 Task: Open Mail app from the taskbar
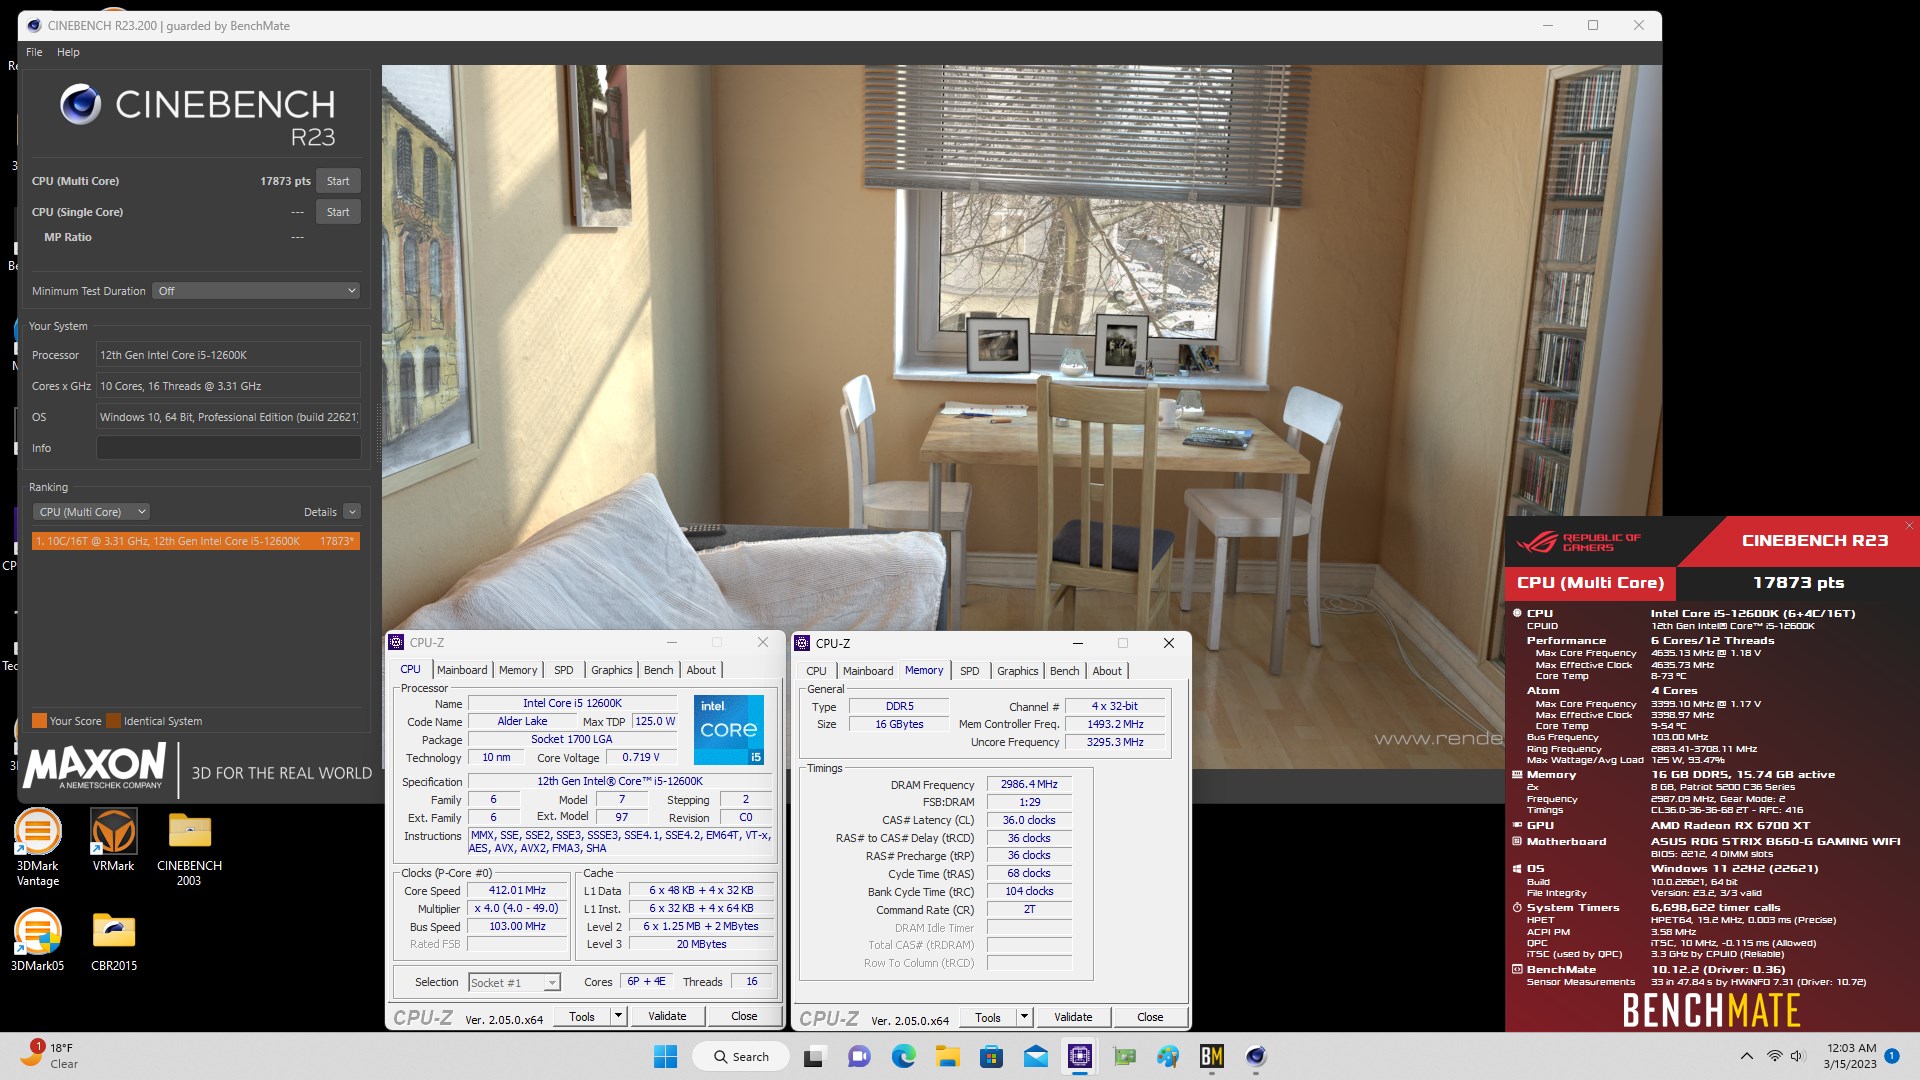point(1036,1057)
